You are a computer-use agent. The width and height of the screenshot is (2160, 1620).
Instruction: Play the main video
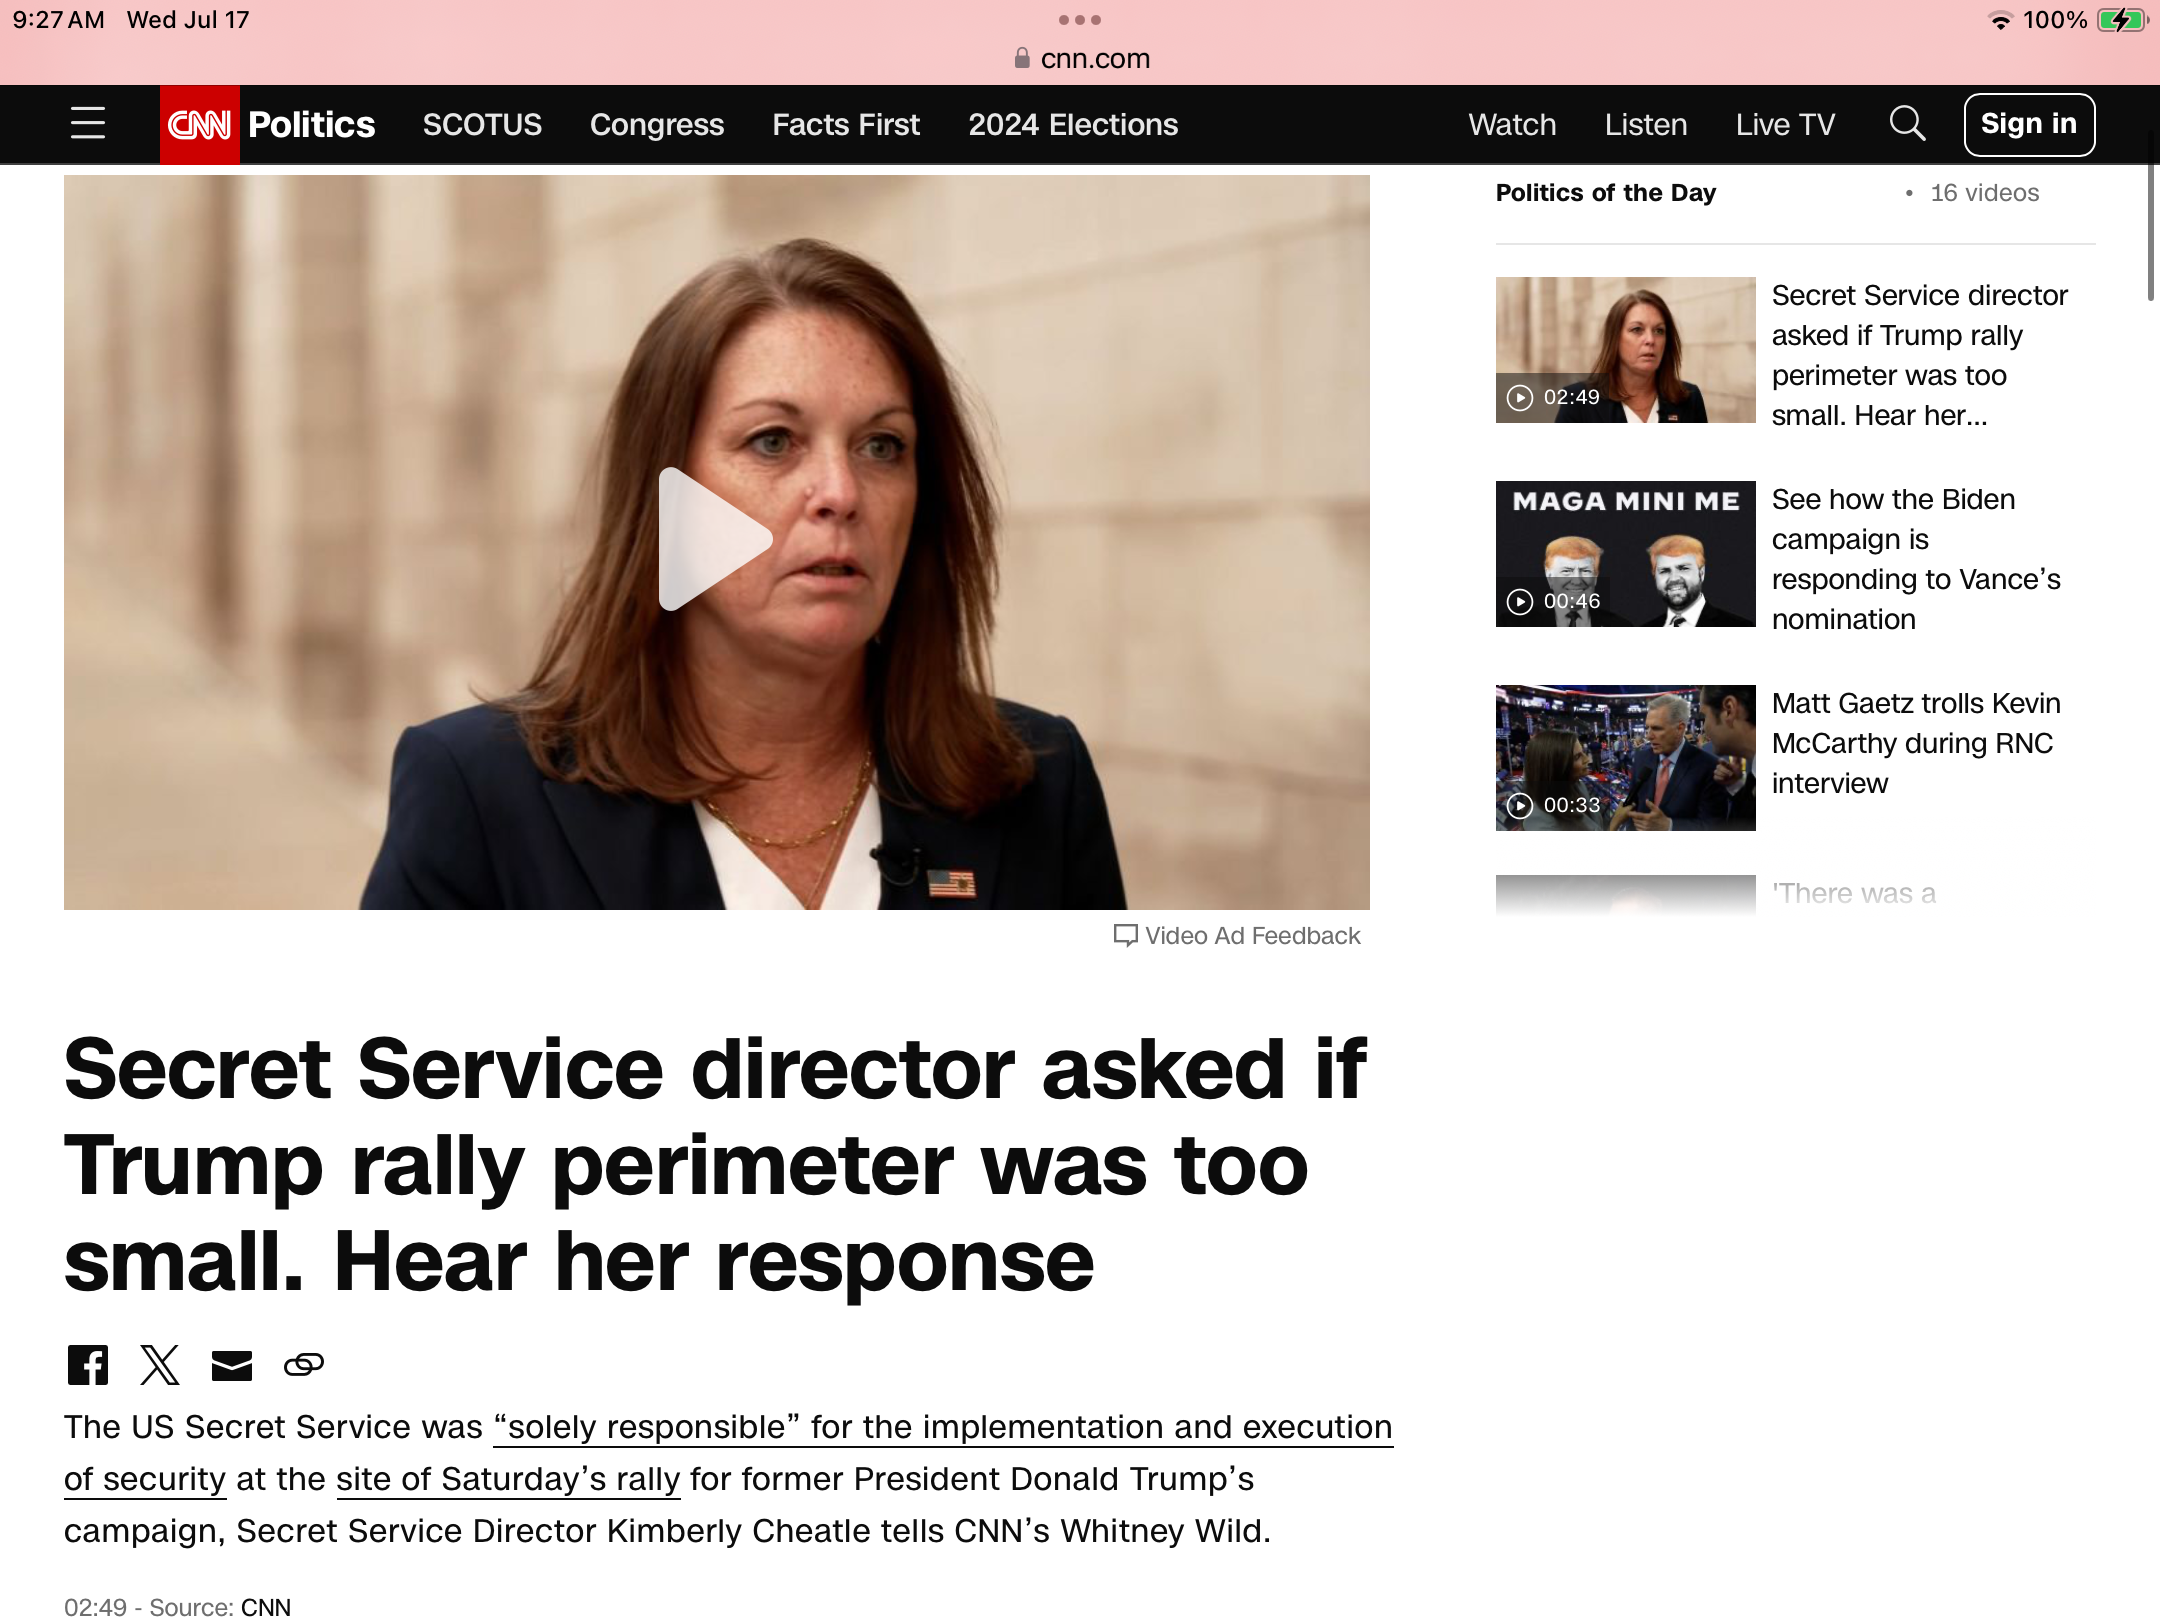point(715,539)
